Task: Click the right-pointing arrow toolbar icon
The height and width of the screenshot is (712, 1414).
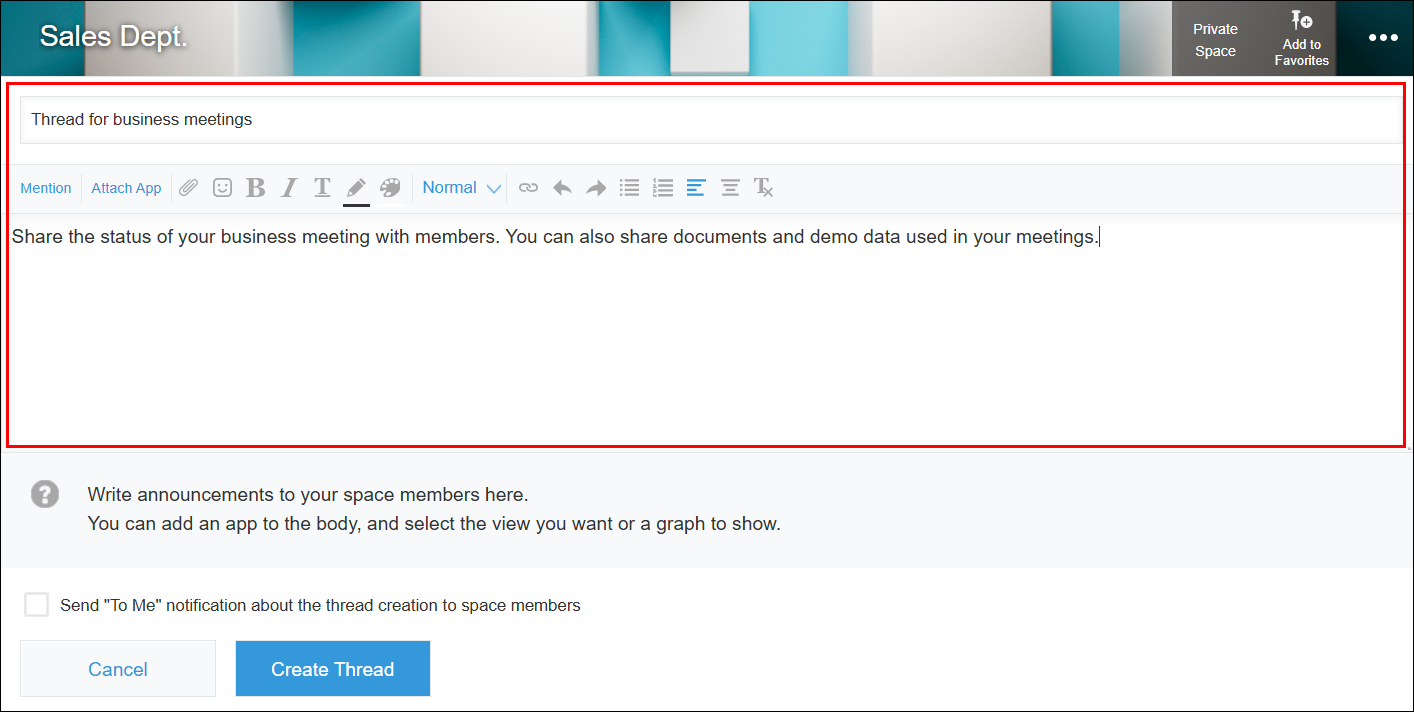Action: click(x=596, y=188)
